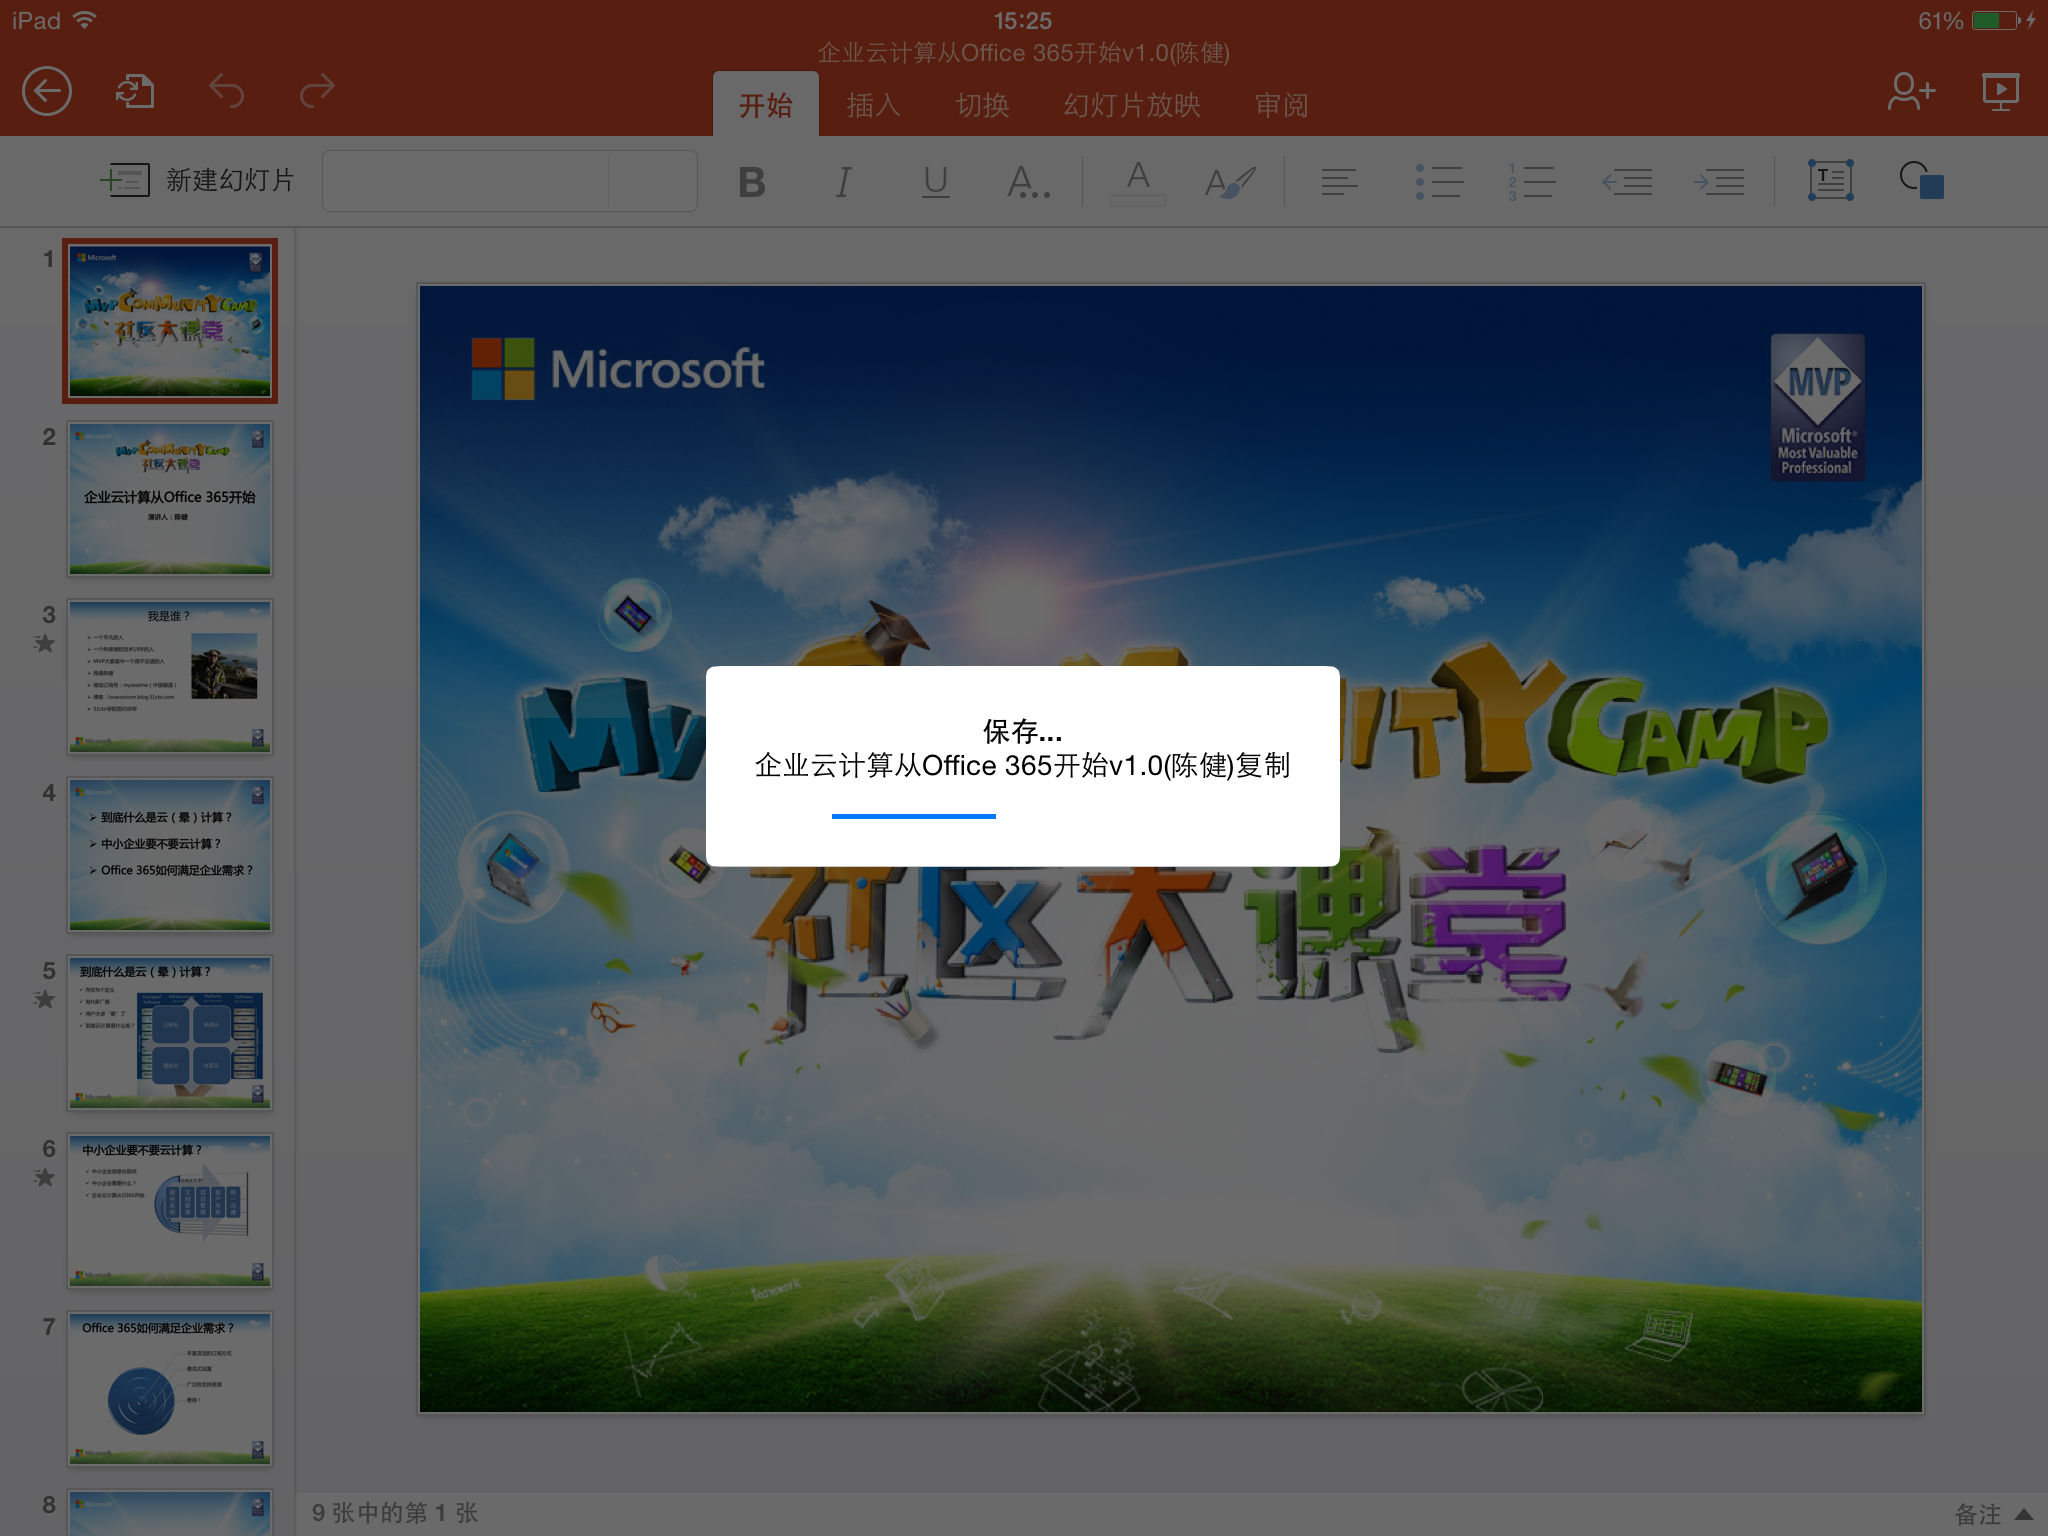Open the text alignment options

click(x=1339, y=182)
